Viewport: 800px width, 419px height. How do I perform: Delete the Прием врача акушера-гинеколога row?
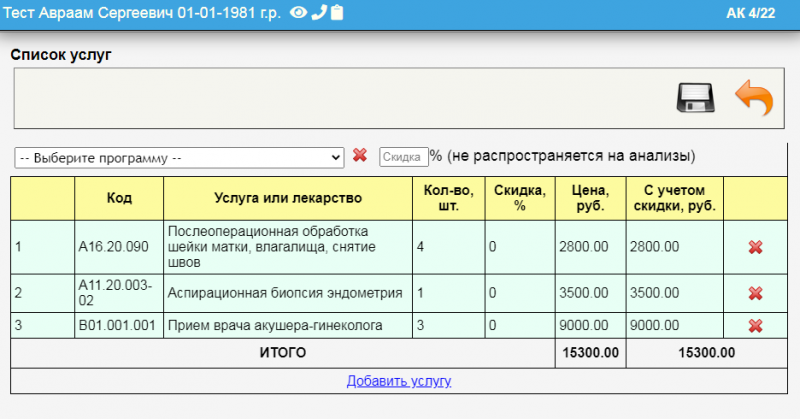(755, 325)
